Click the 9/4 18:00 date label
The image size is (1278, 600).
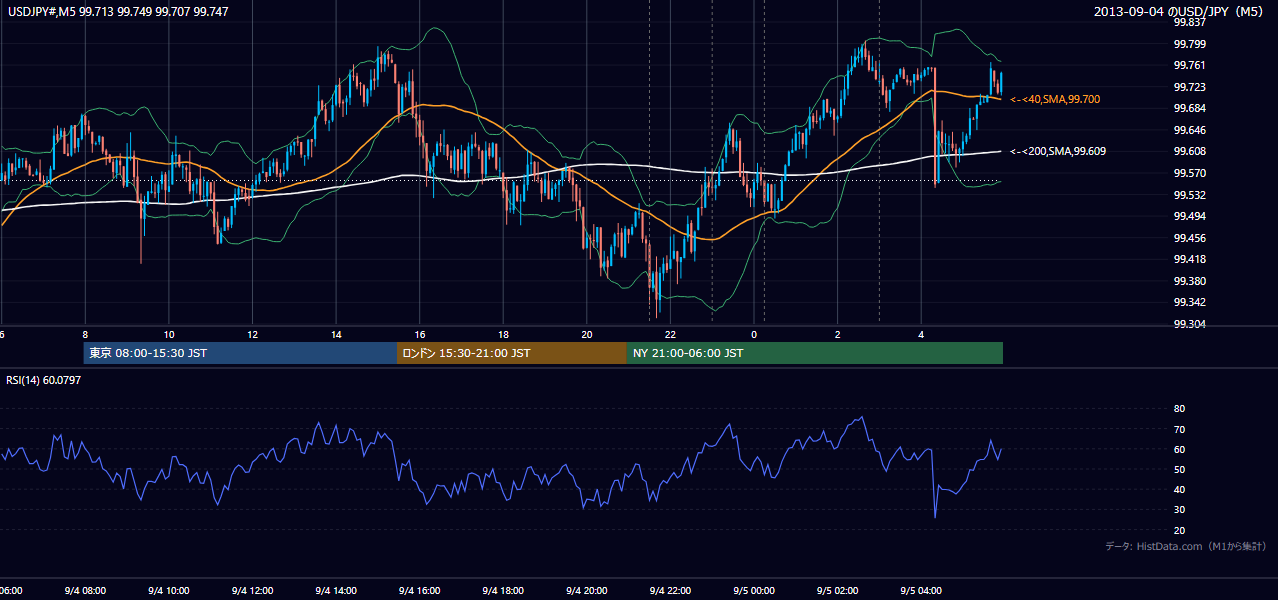click(502, 590)
